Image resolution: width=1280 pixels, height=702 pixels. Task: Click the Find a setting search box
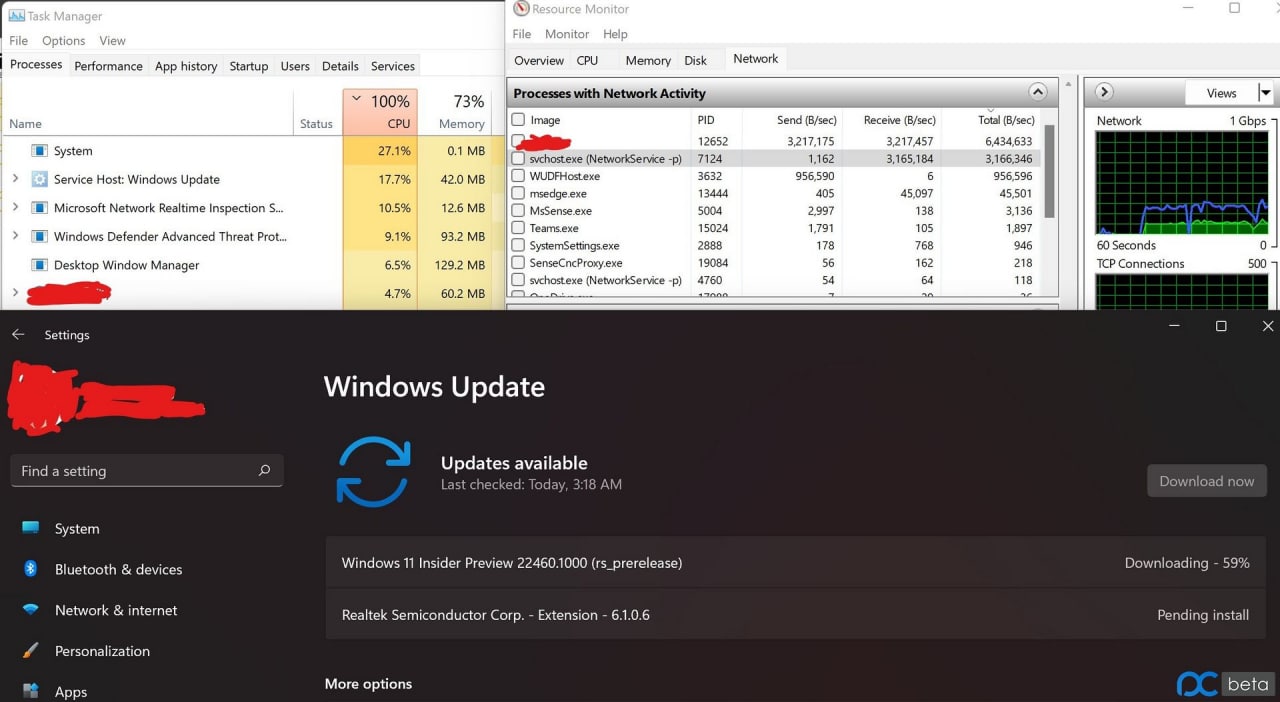(147, 470)
